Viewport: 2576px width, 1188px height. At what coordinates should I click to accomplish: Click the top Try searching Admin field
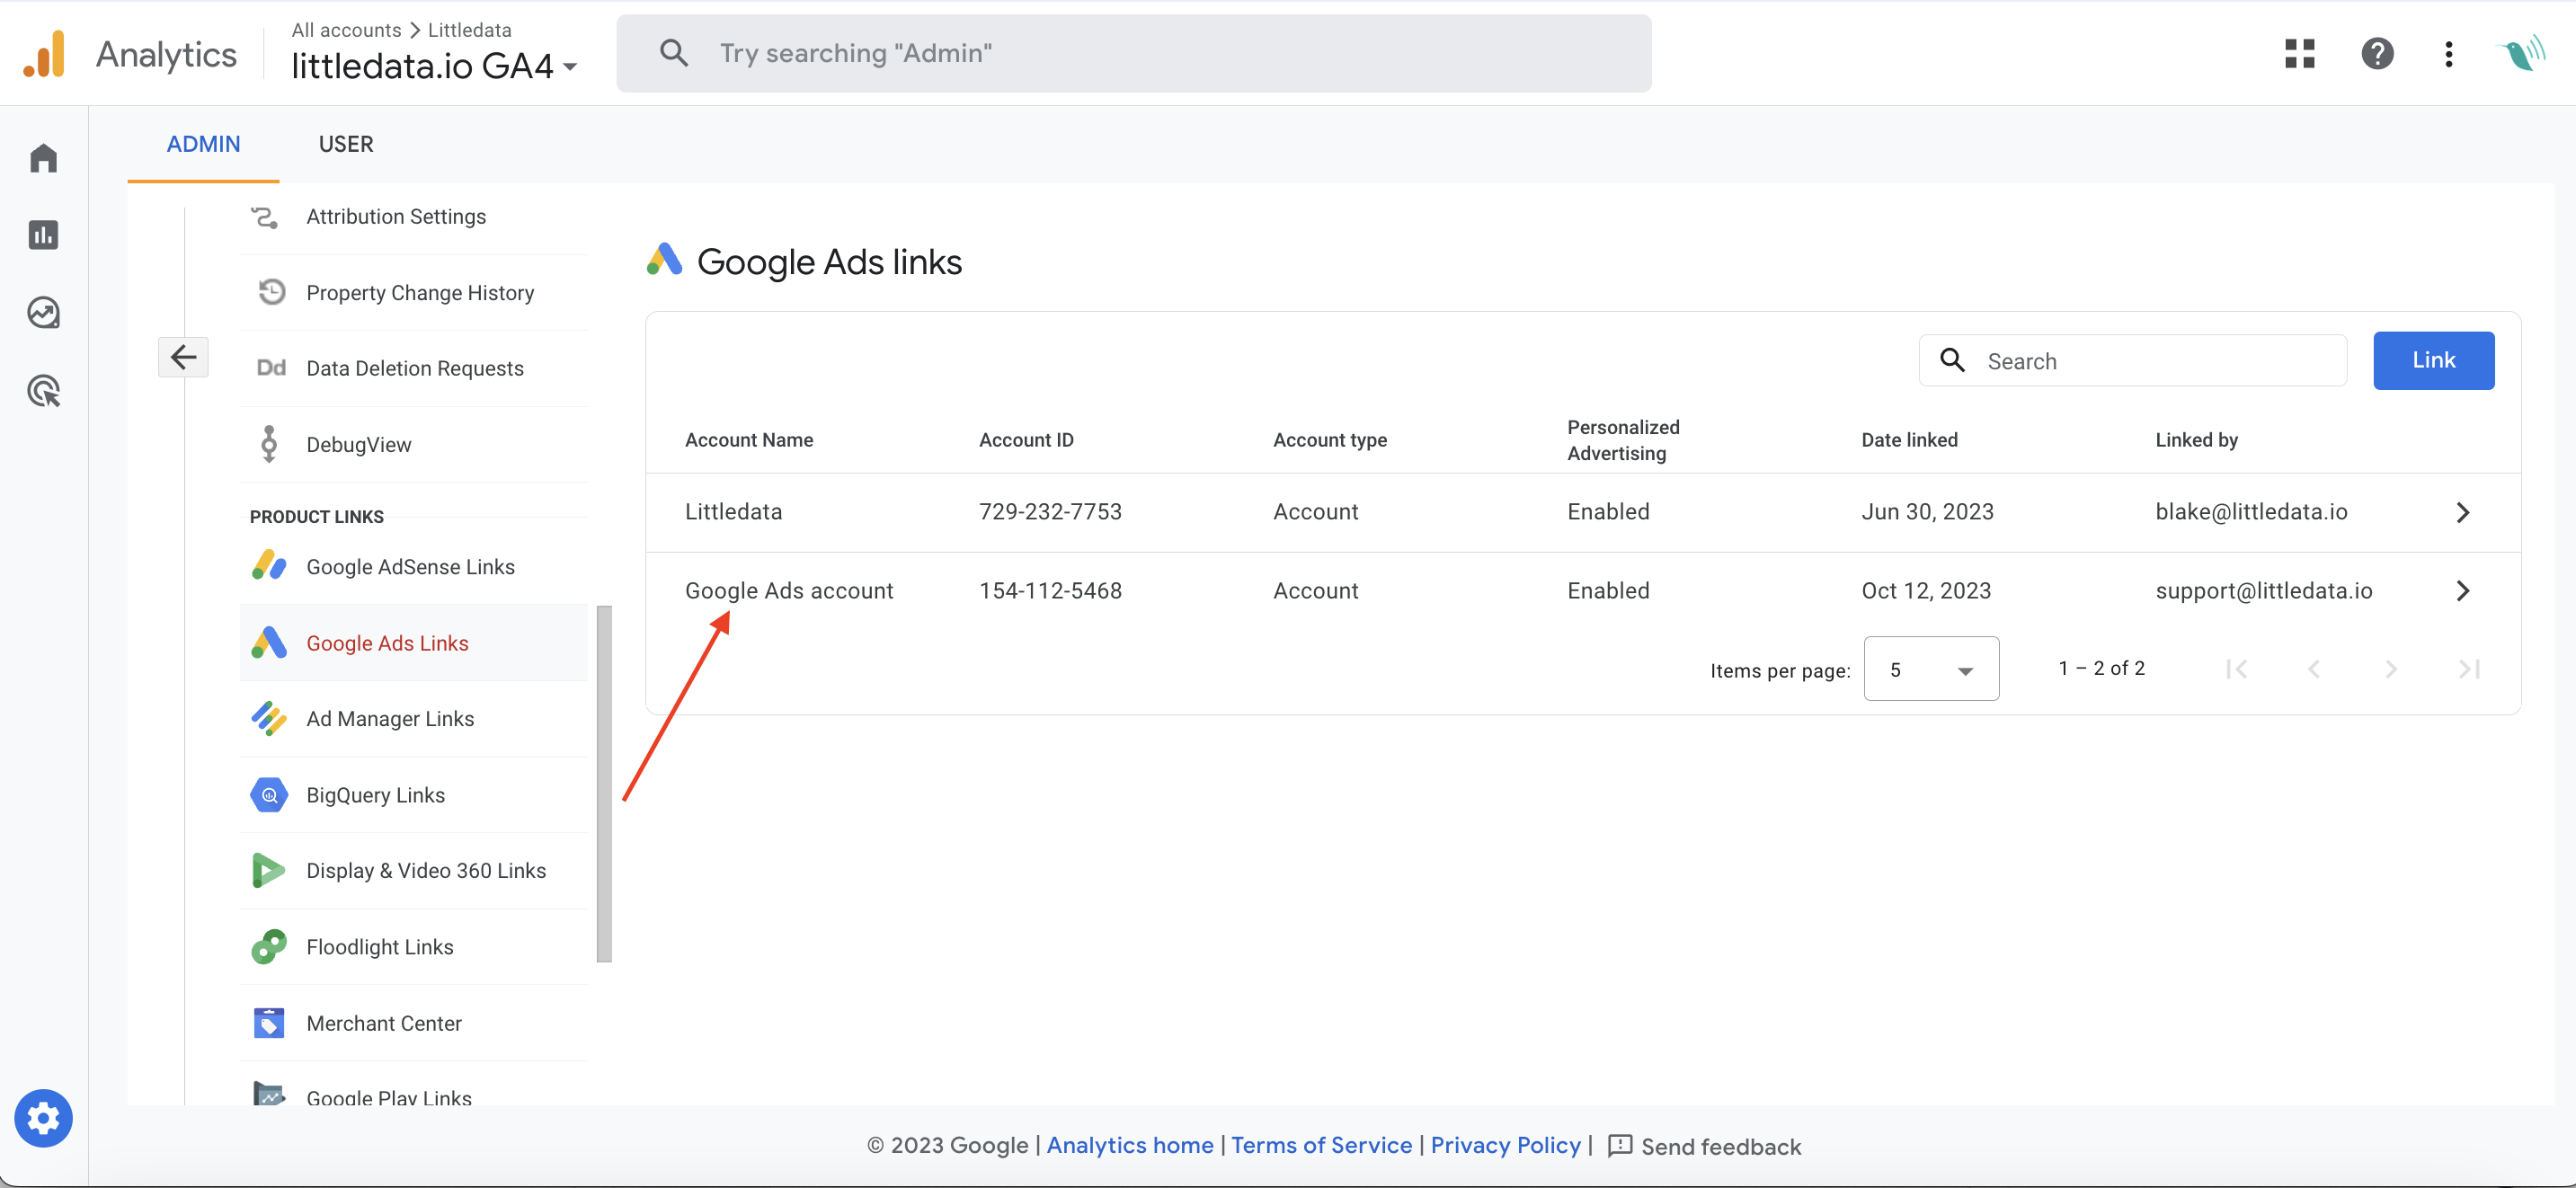[x=1134, y=53]
